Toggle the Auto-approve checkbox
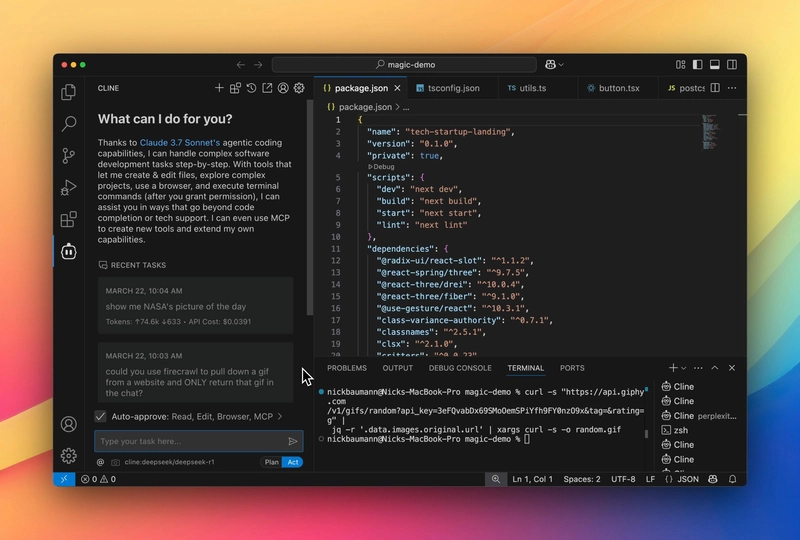 [x=101, y=416]
